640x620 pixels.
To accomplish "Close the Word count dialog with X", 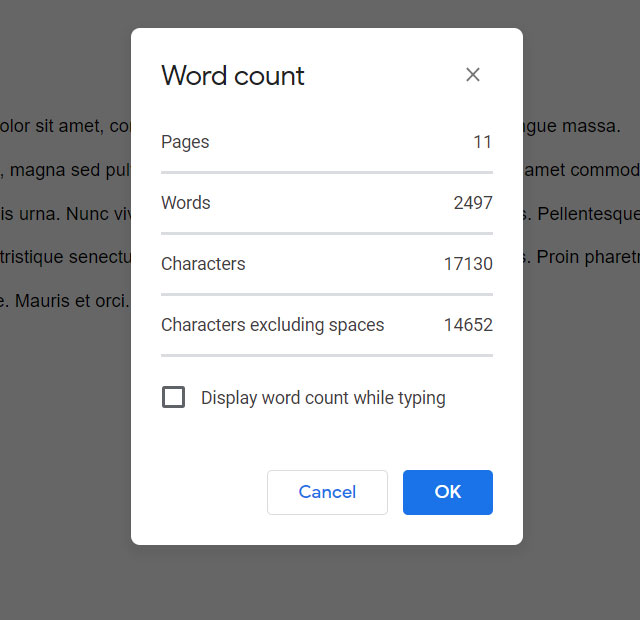I will click(473, 75).
